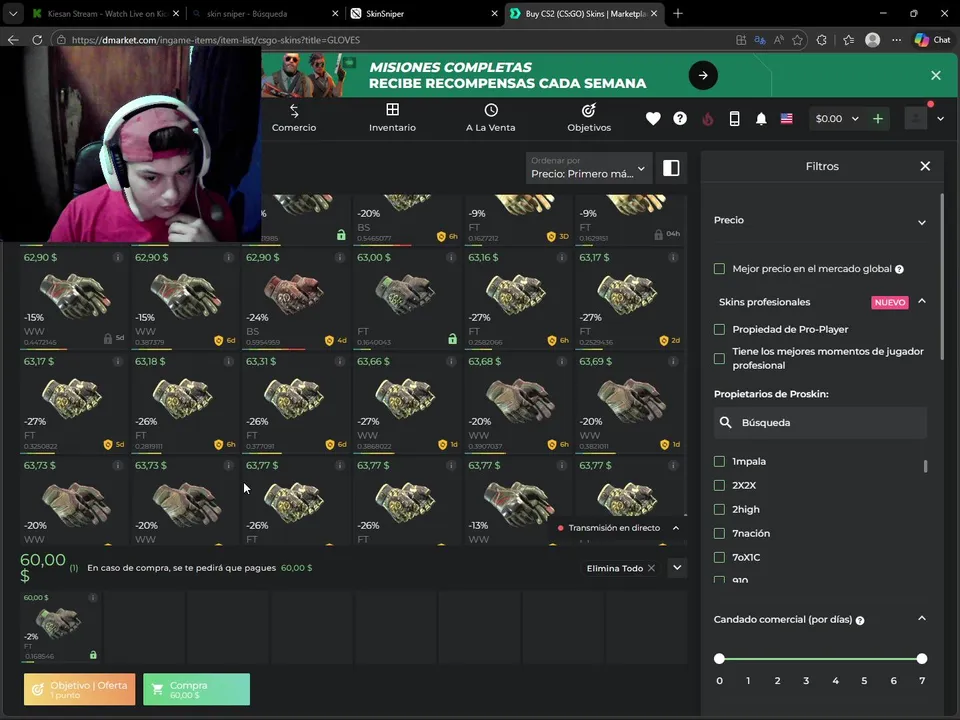This screenshot has width=960, height=720.
Task: Open a new browser tab
Action: 678,13
